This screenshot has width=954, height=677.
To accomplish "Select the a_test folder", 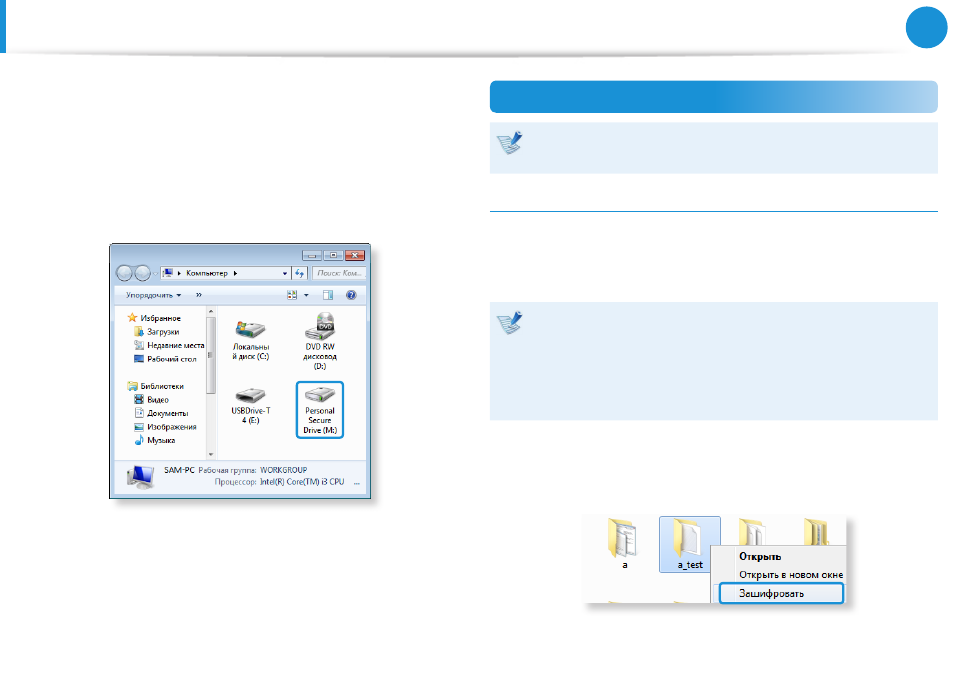I will (x=690, y=544).
